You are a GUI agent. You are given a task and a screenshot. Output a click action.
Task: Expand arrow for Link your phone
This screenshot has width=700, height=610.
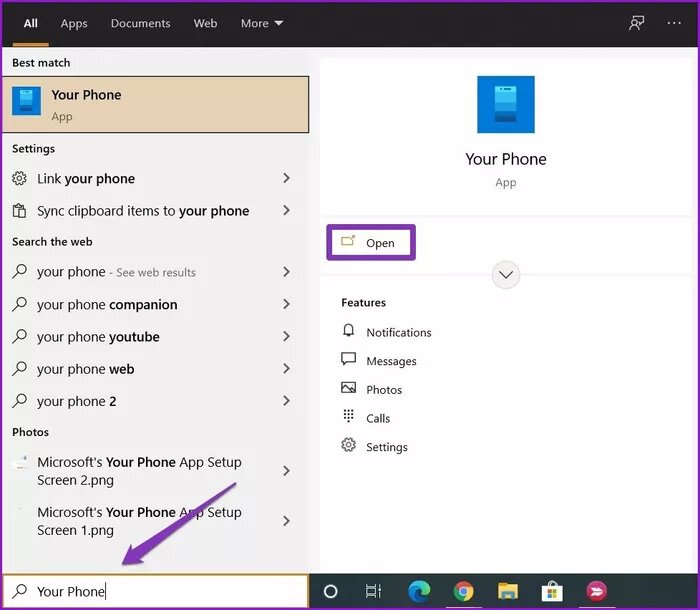pos(286,178)
